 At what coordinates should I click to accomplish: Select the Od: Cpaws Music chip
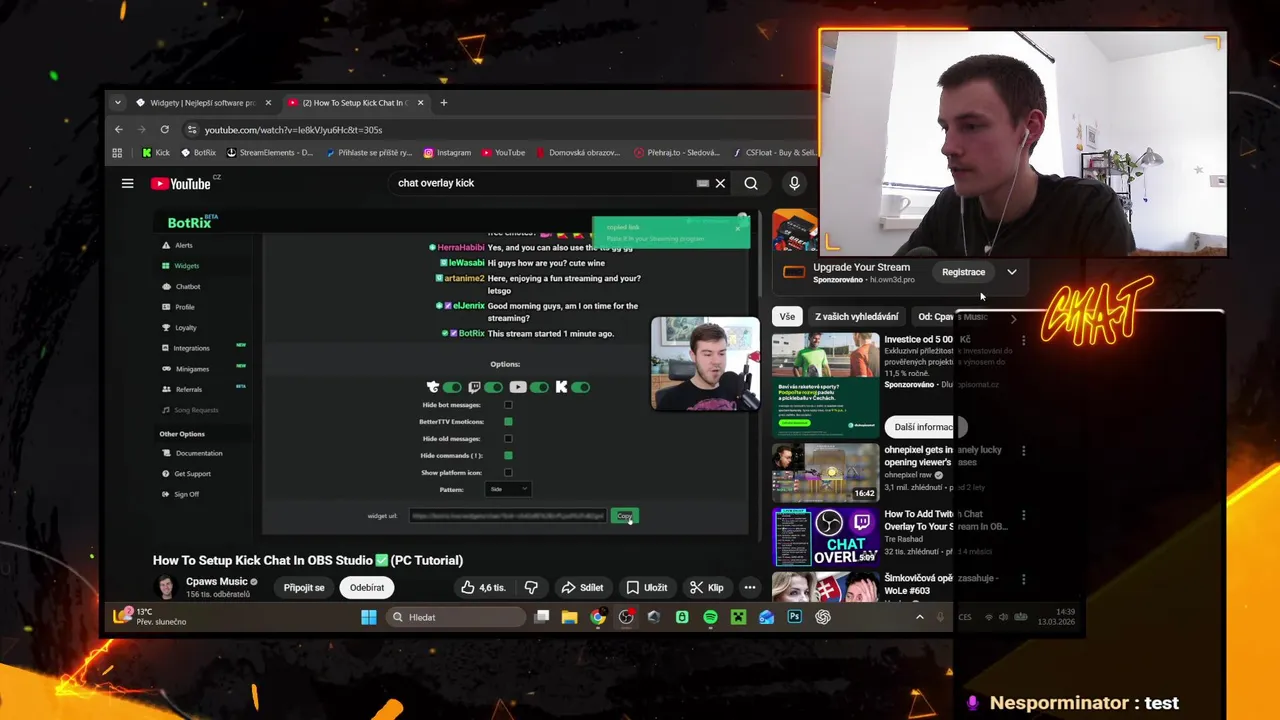pyautogui.click(x=953, y=317)
